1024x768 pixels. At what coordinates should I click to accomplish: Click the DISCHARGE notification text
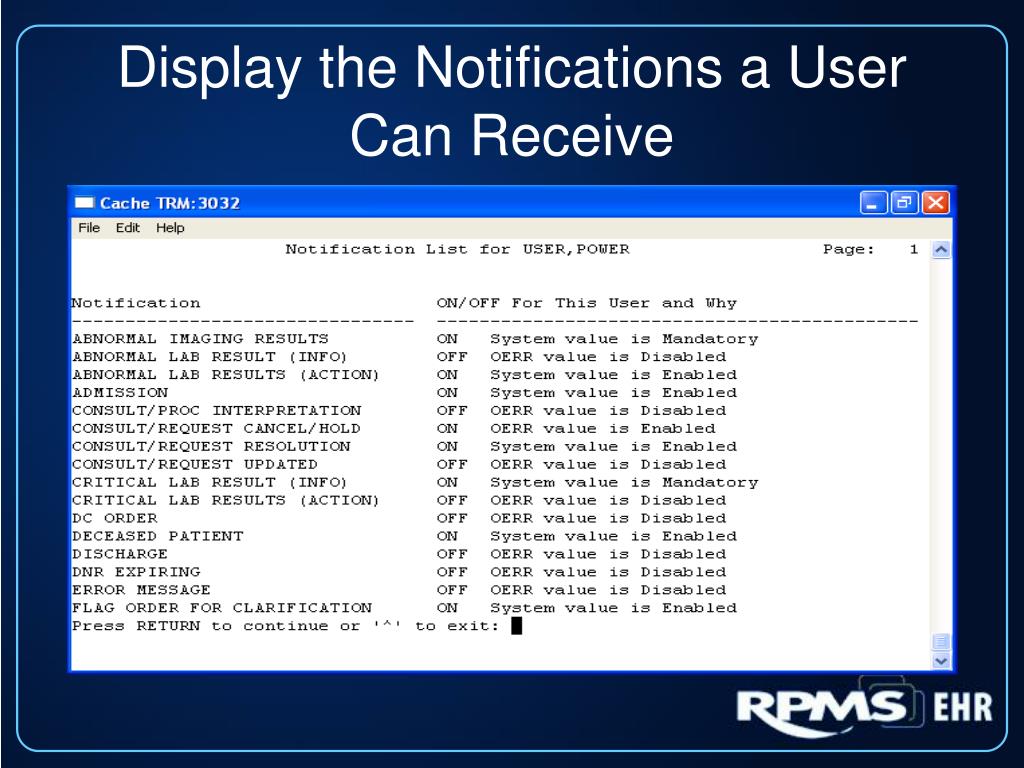click(120, 554)
